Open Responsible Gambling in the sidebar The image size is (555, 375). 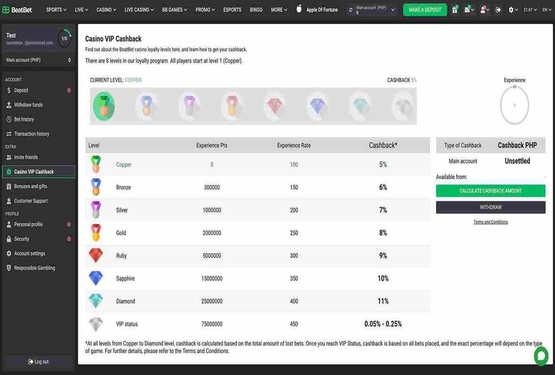point(38,268)
